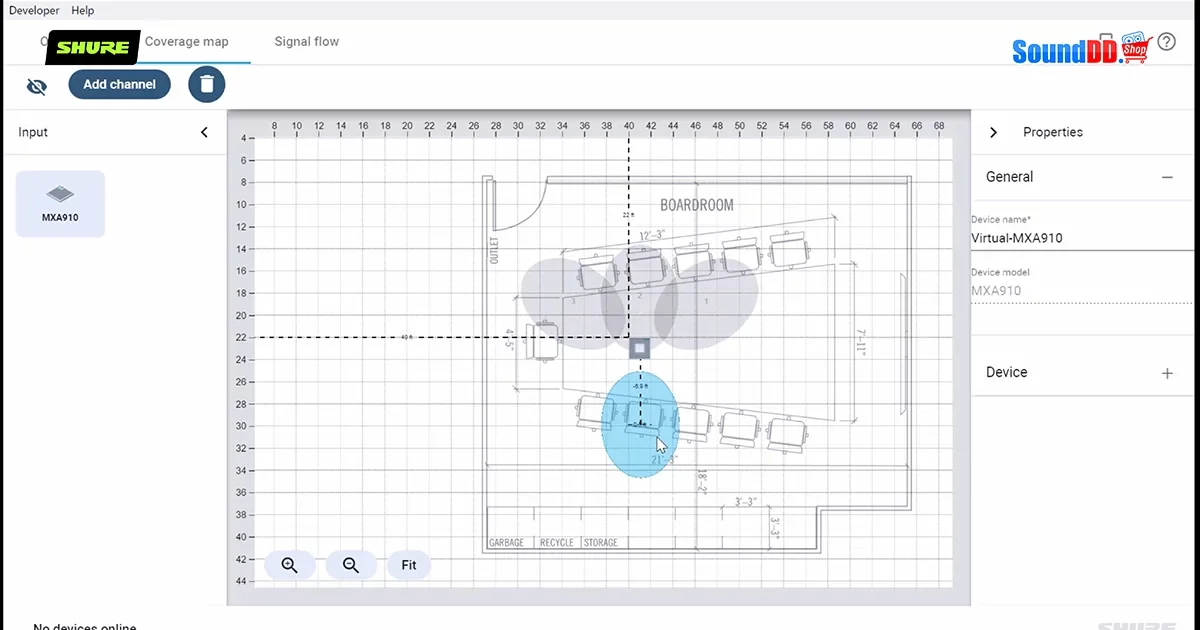Select the blue highlighted coverage lobe
Image resolution: width=1200 pixels, height=630 pixels.
(x=640, y=425)
